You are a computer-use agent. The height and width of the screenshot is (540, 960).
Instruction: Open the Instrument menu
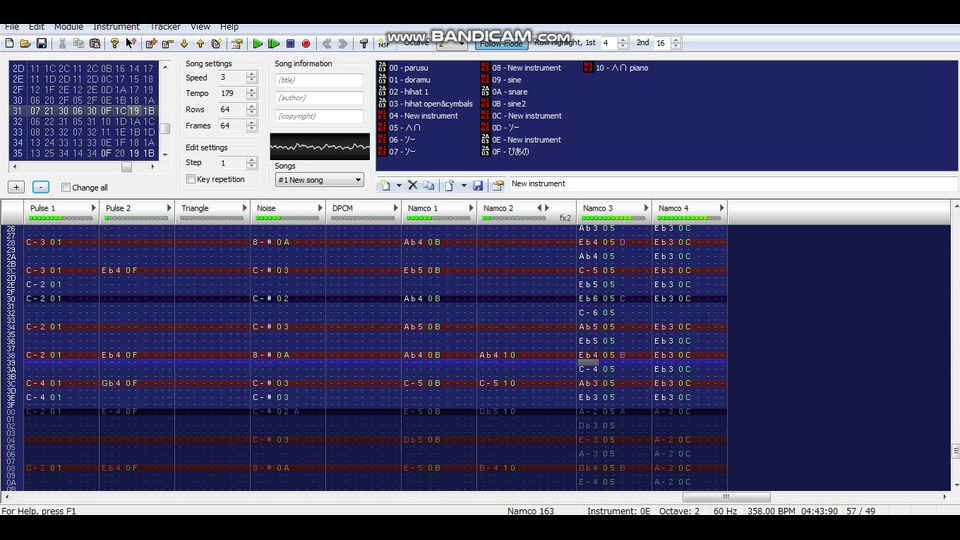[116, 27]
